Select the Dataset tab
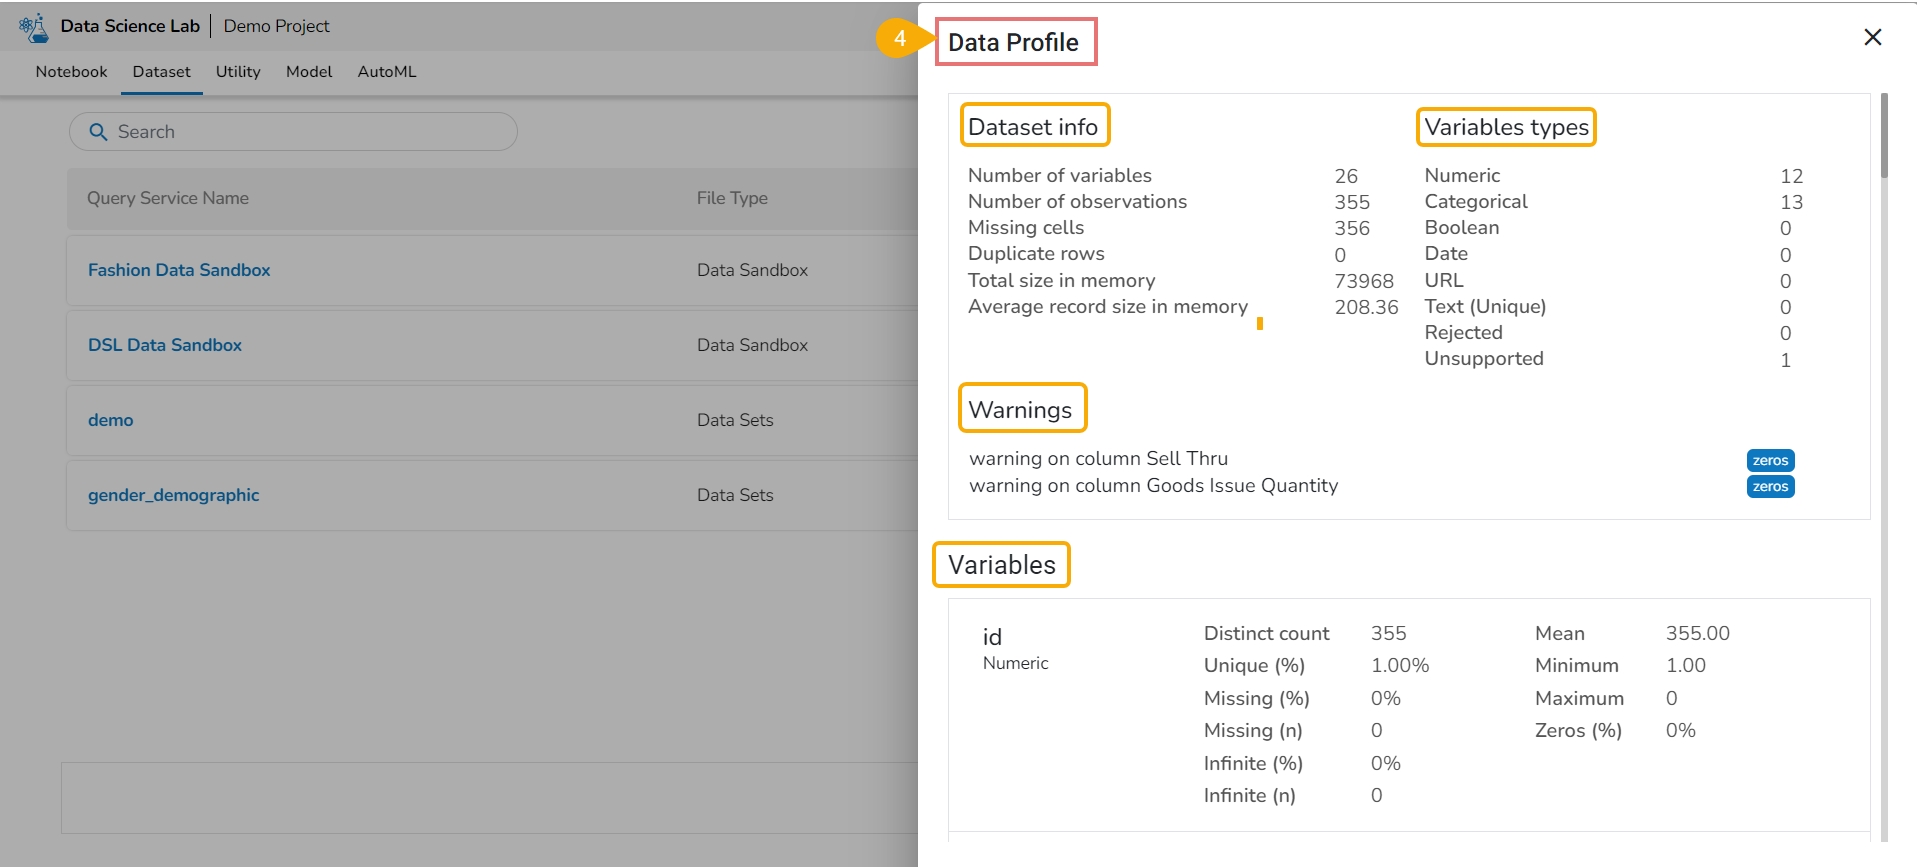 point(161,72)
